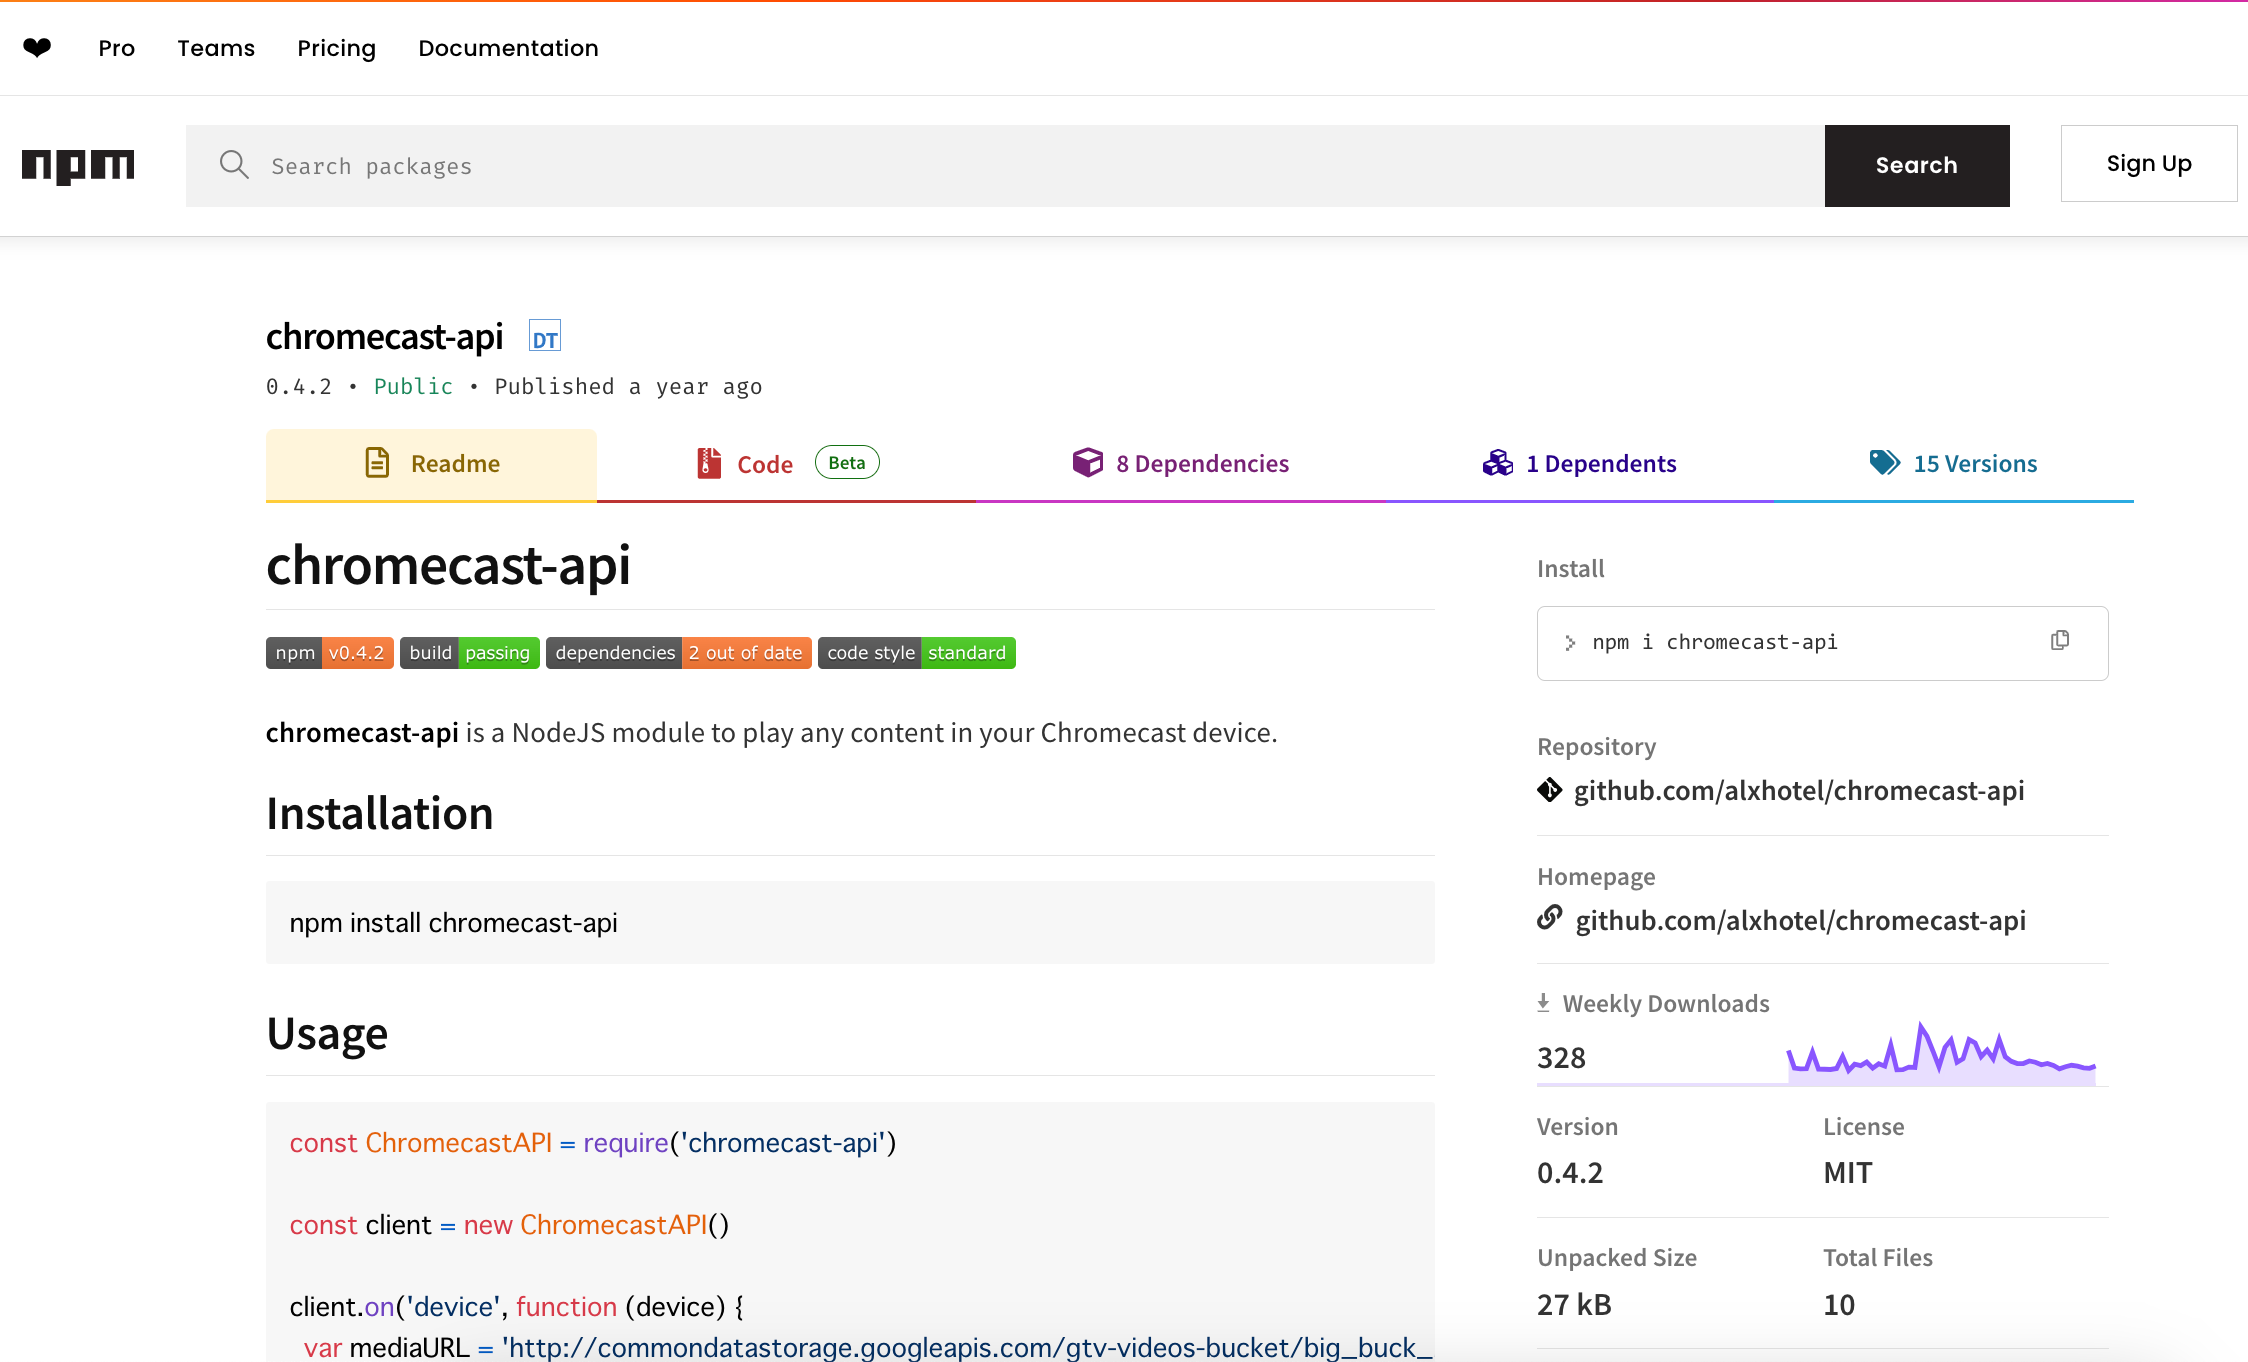This screenshot has width=2248, height=1362.
Task: Click the Dependents cubes icon
Action: [1498, 462]
